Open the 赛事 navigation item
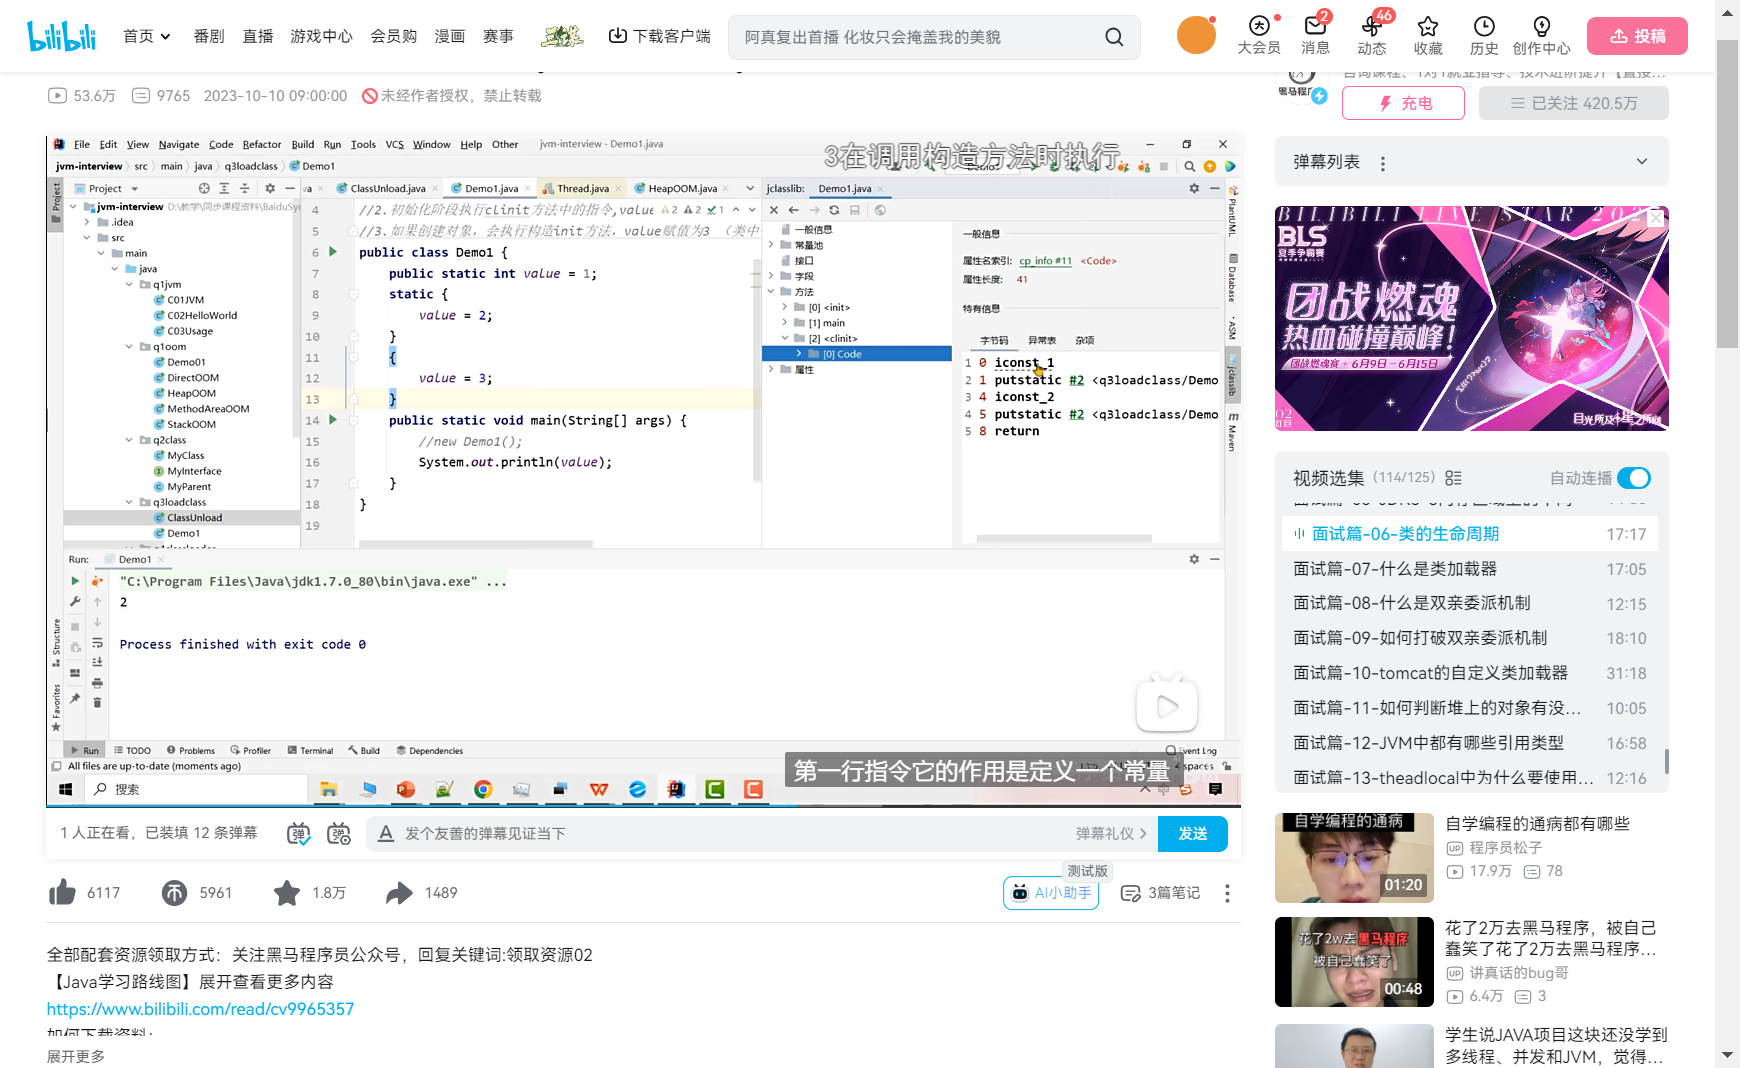 499,36
